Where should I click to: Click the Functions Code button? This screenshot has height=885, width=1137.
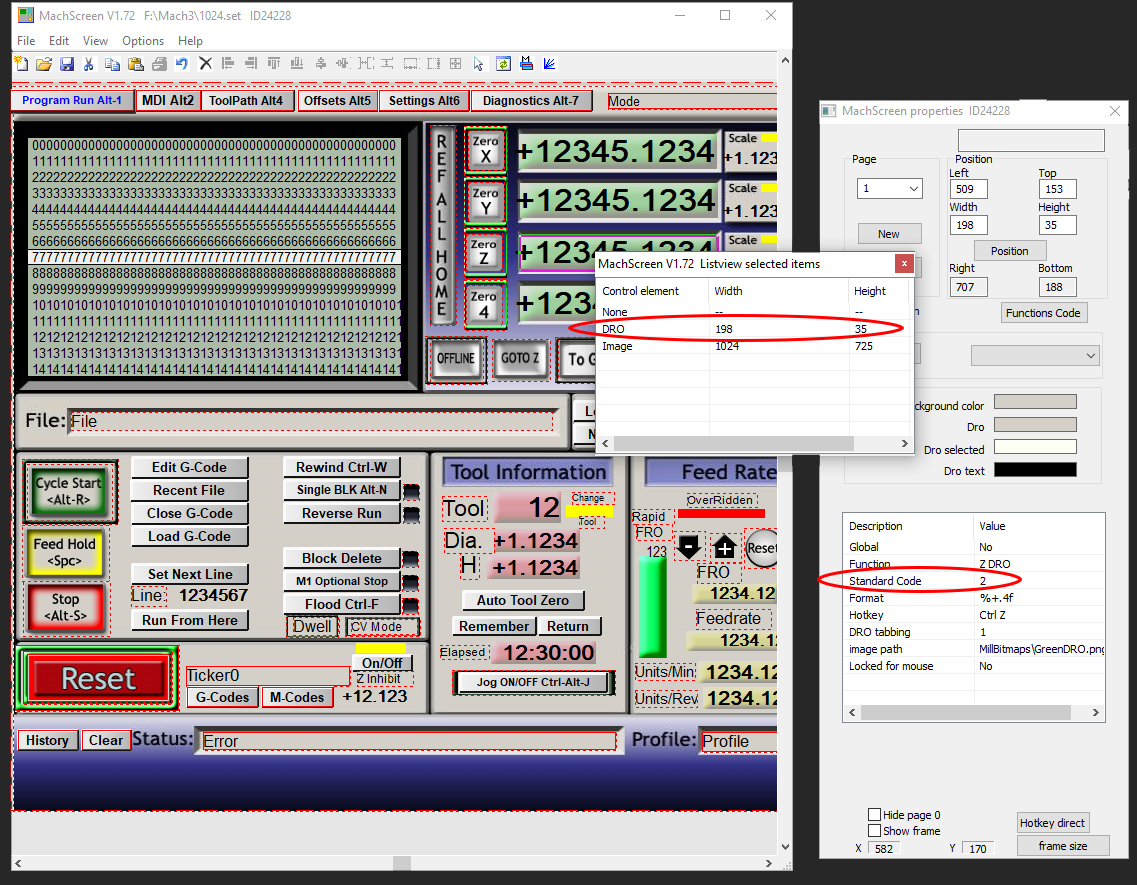pos(1043,313)
